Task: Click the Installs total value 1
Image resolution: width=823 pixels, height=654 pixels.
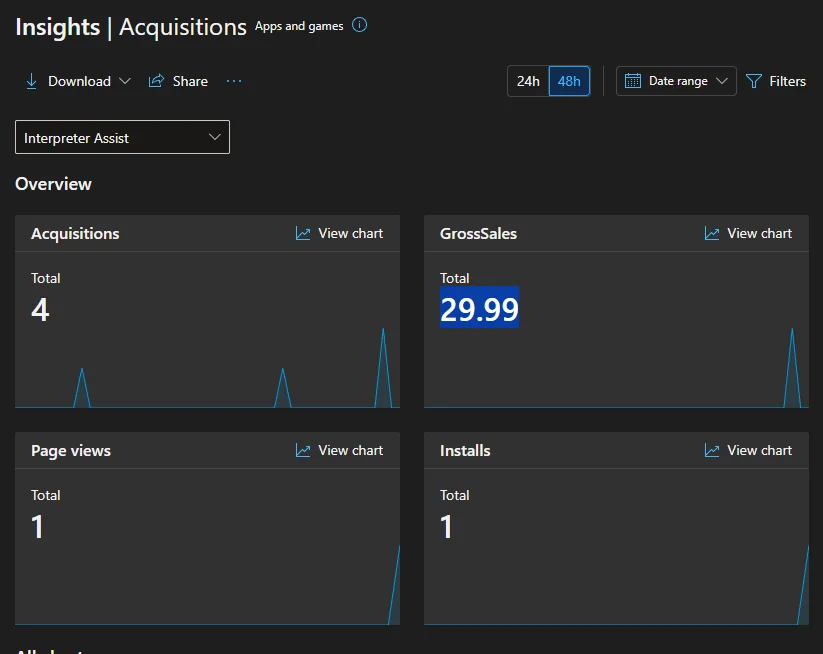Action: click(x=446, y=526)
